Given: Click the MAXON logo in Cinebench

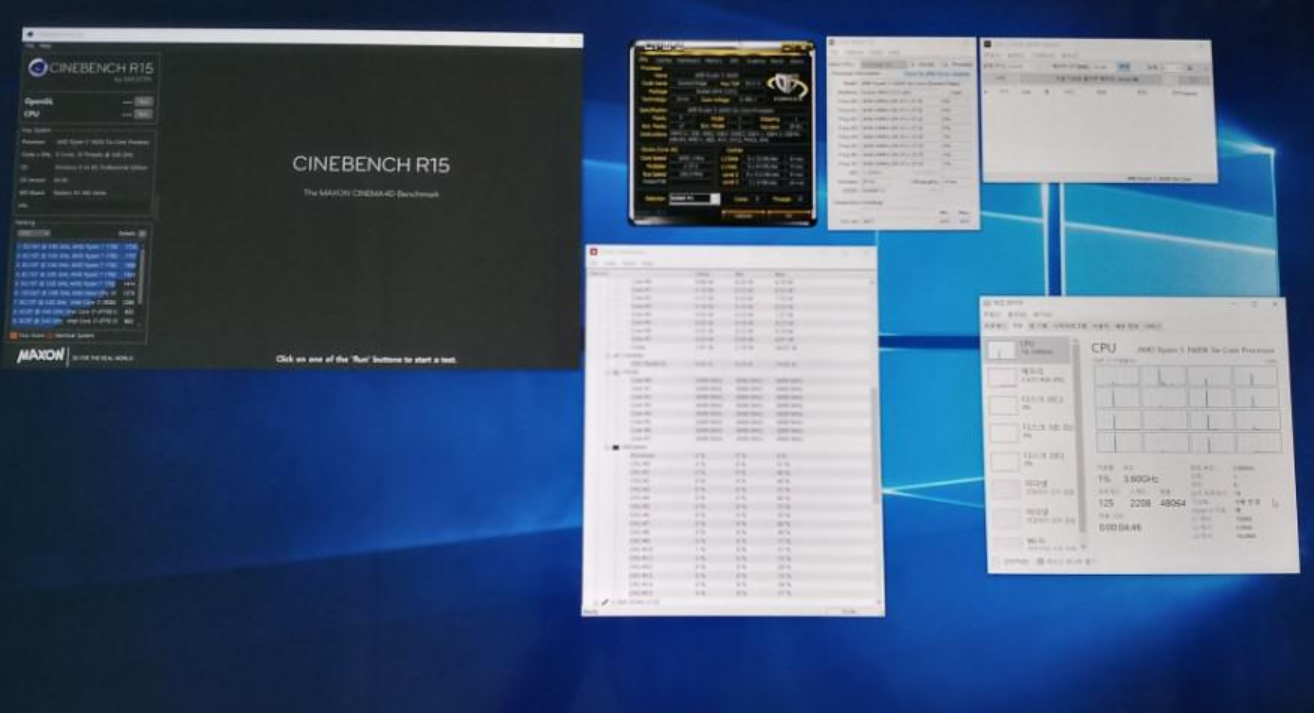Looking at the screenshot, I should coord(41,355).
